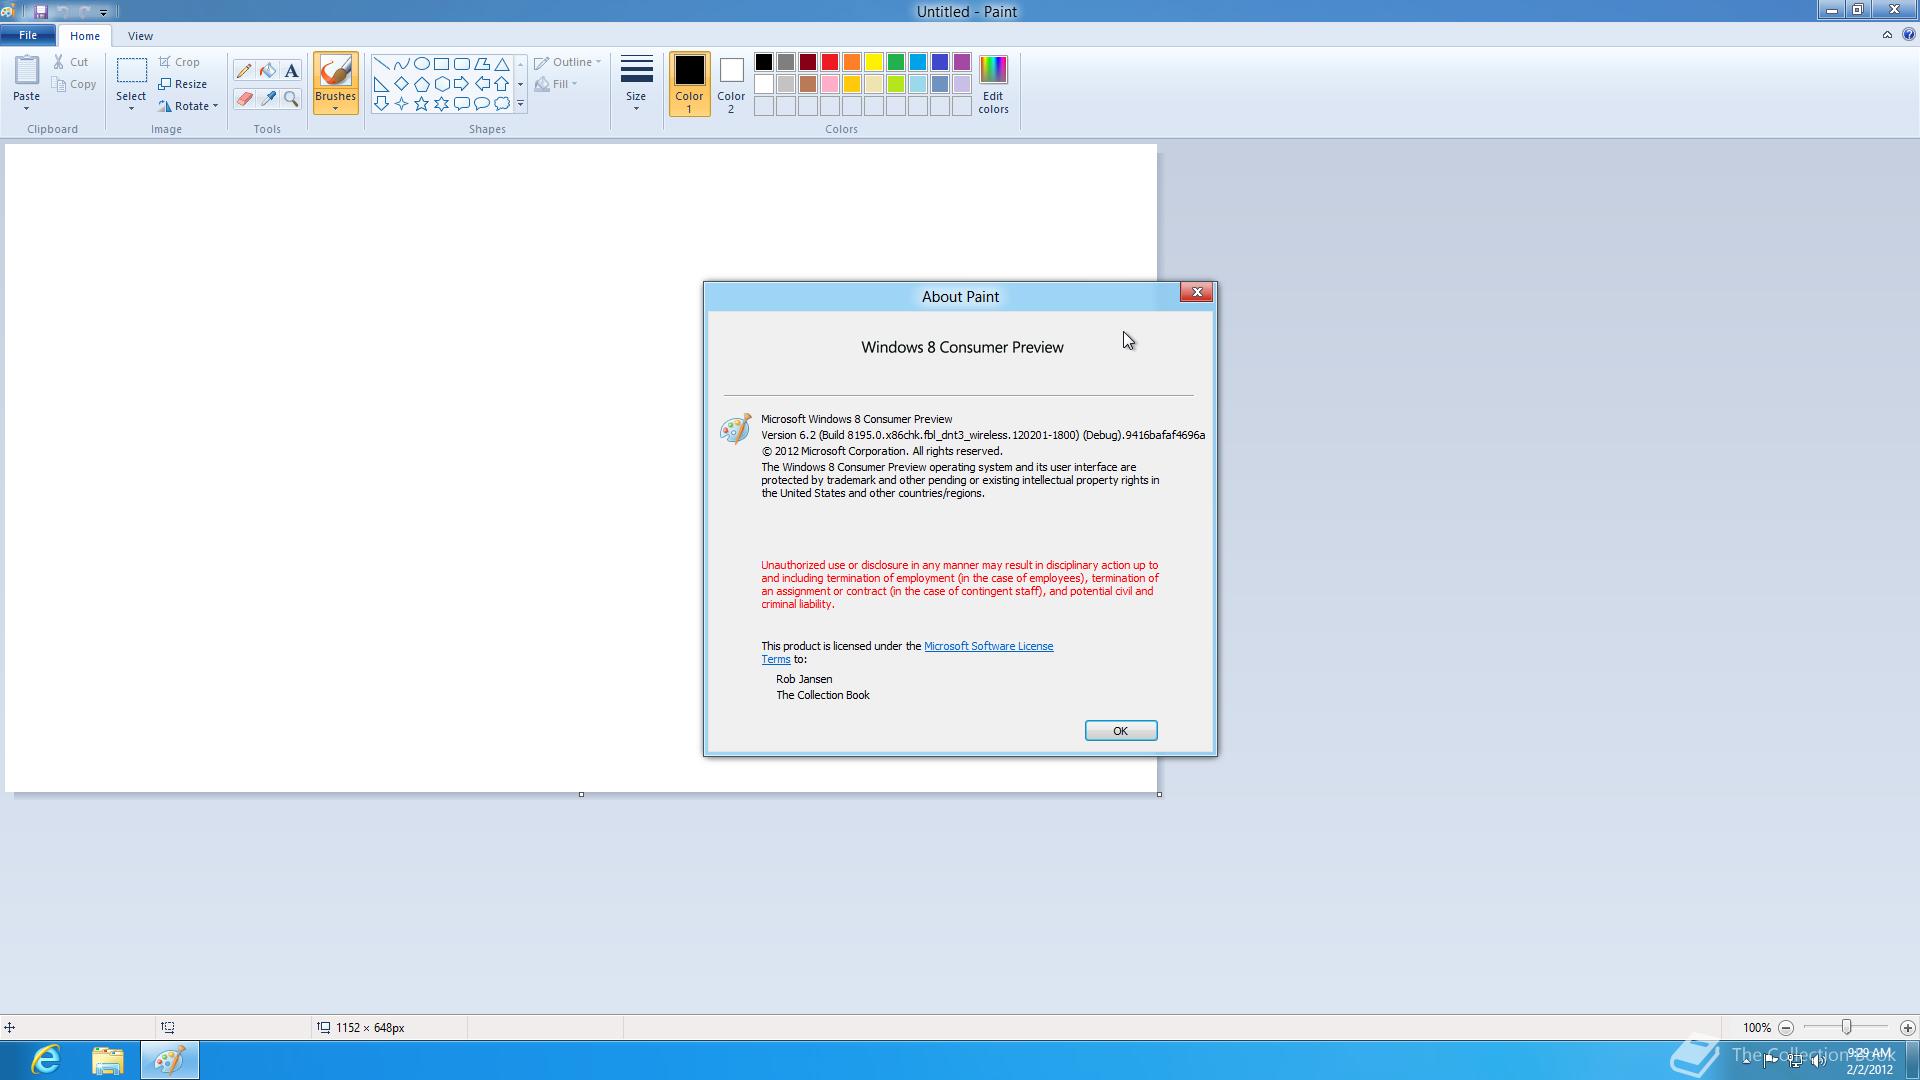
Task: Activate the Eraser tool
Action: [243, 98]
